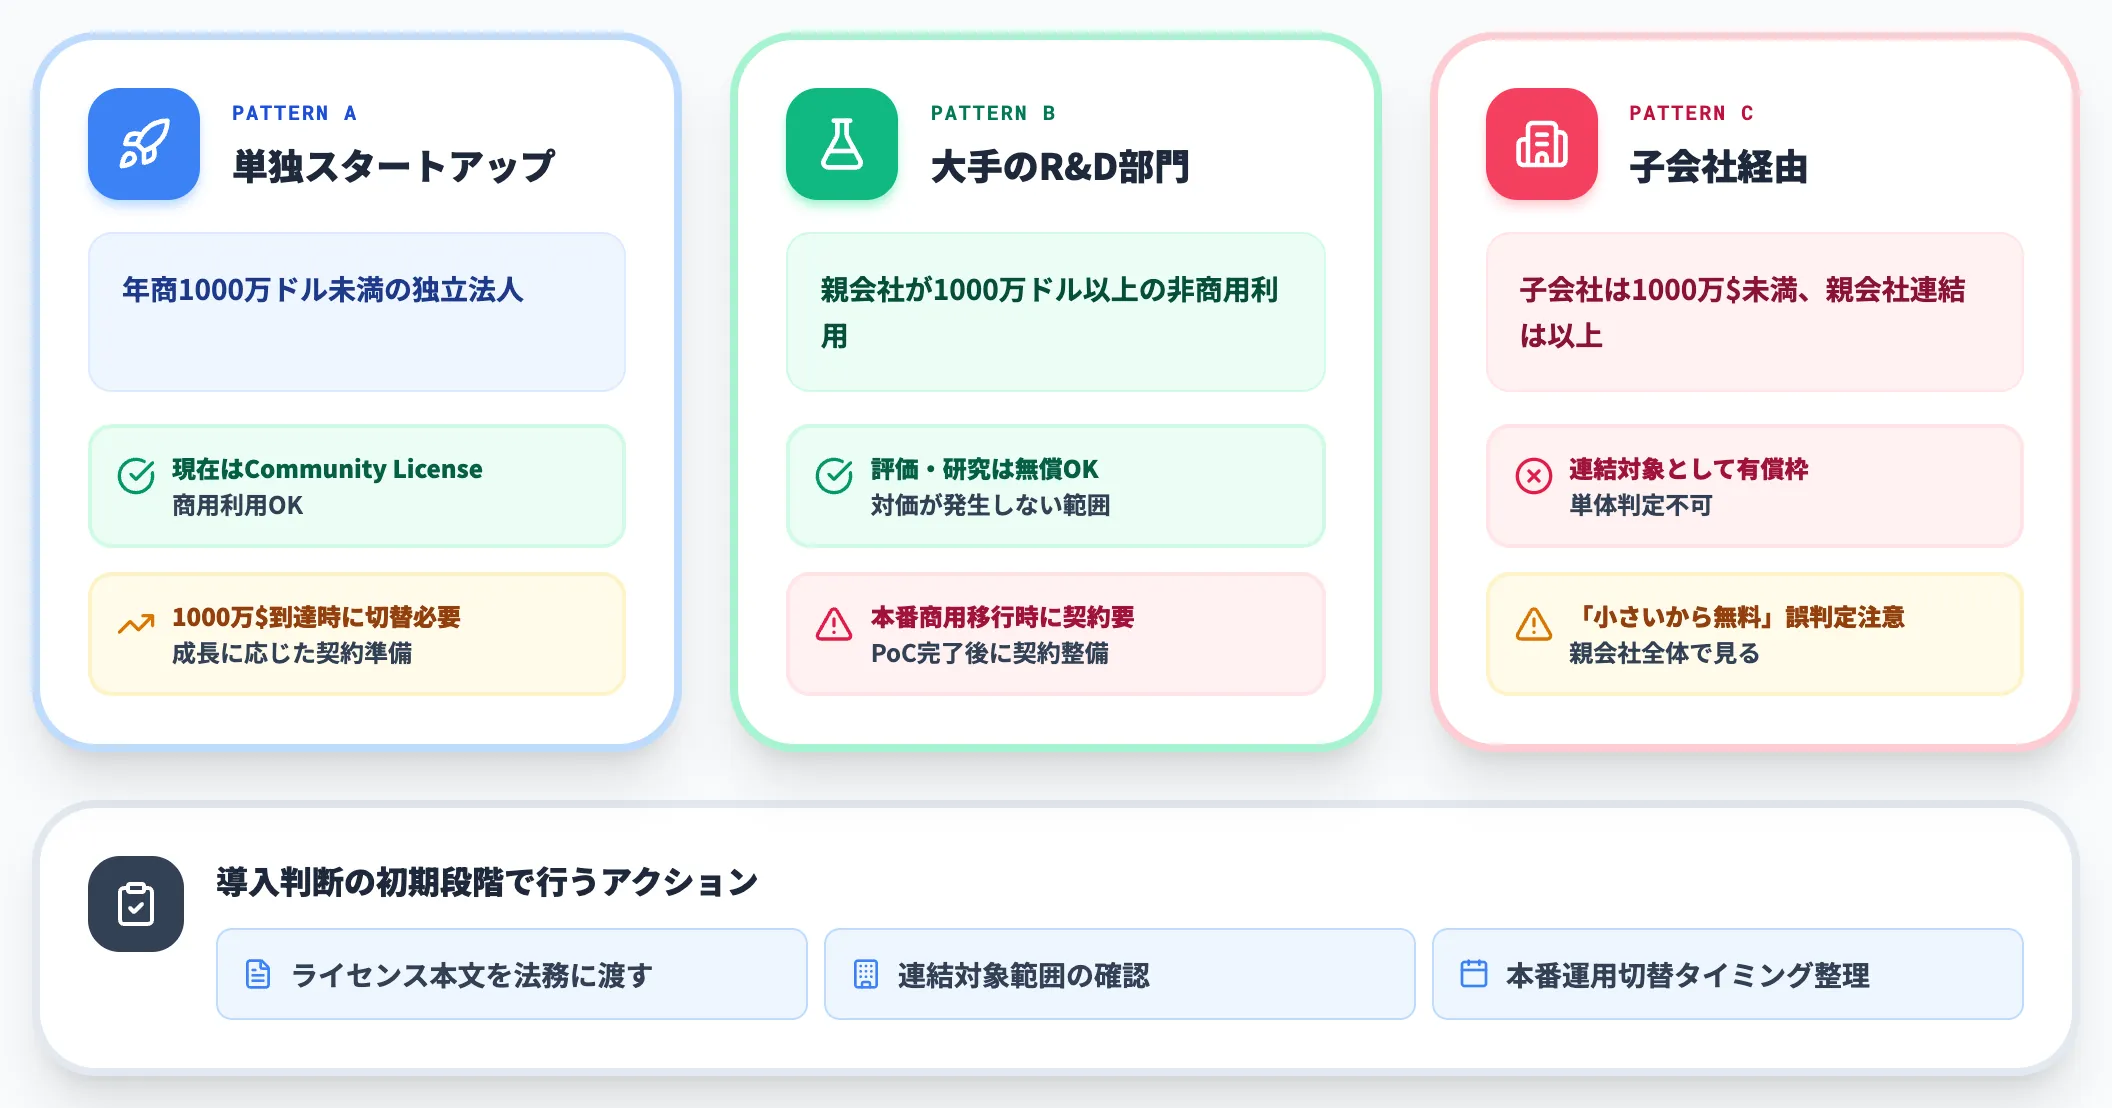2112x1108 pixels.
Task: Click the calendar icon beside 本番運用切替
Action: click(x=1474, y=974)
